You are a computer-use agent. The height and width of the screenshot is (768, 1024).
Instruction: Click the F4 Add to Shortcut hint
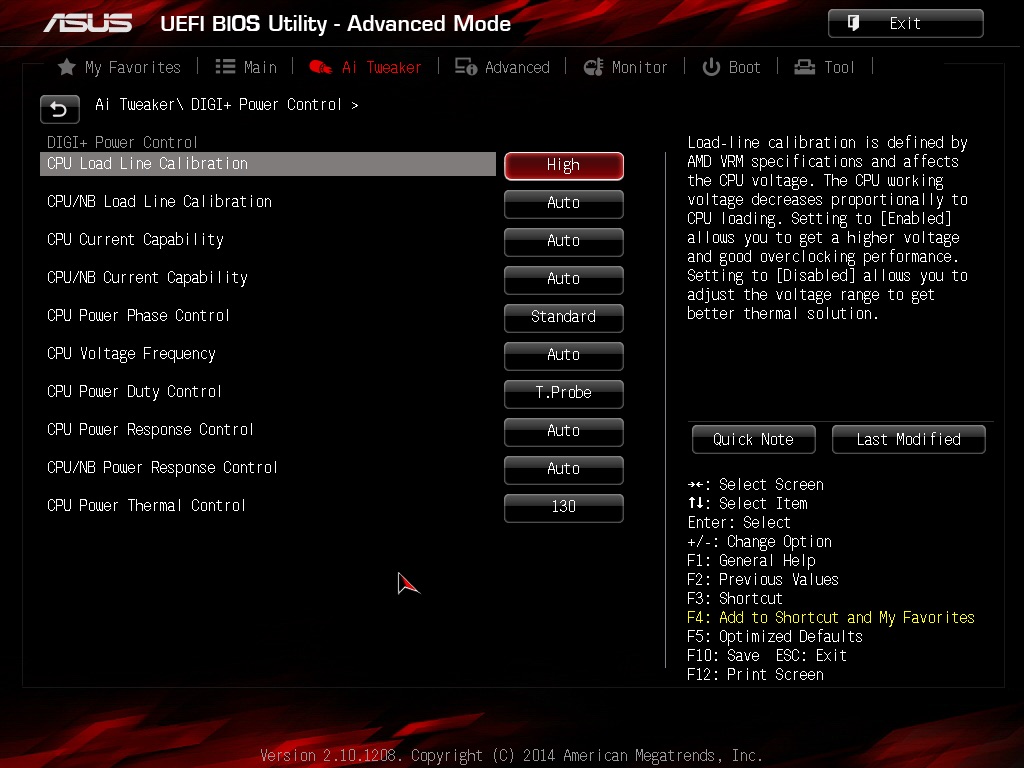(x=831, y=617)
